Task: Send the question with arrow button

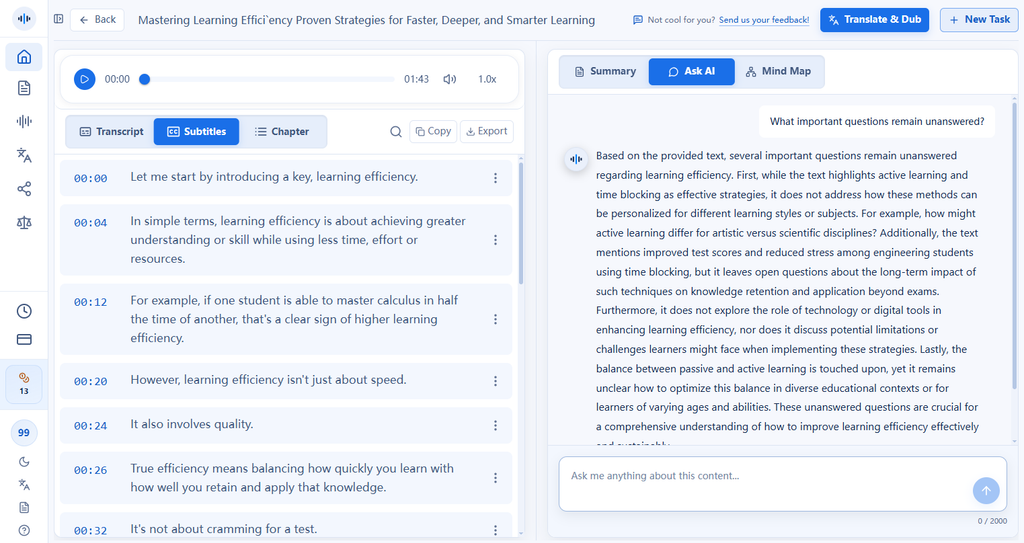Action: click(986, 491)
